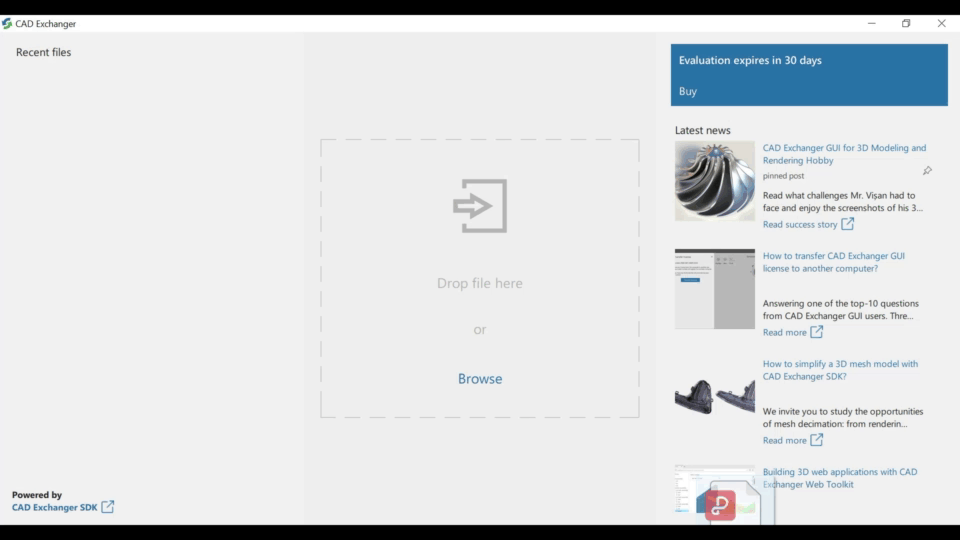Click the Browse link to open a file
This screenshot has width=960, height=540.
(480, 378)
